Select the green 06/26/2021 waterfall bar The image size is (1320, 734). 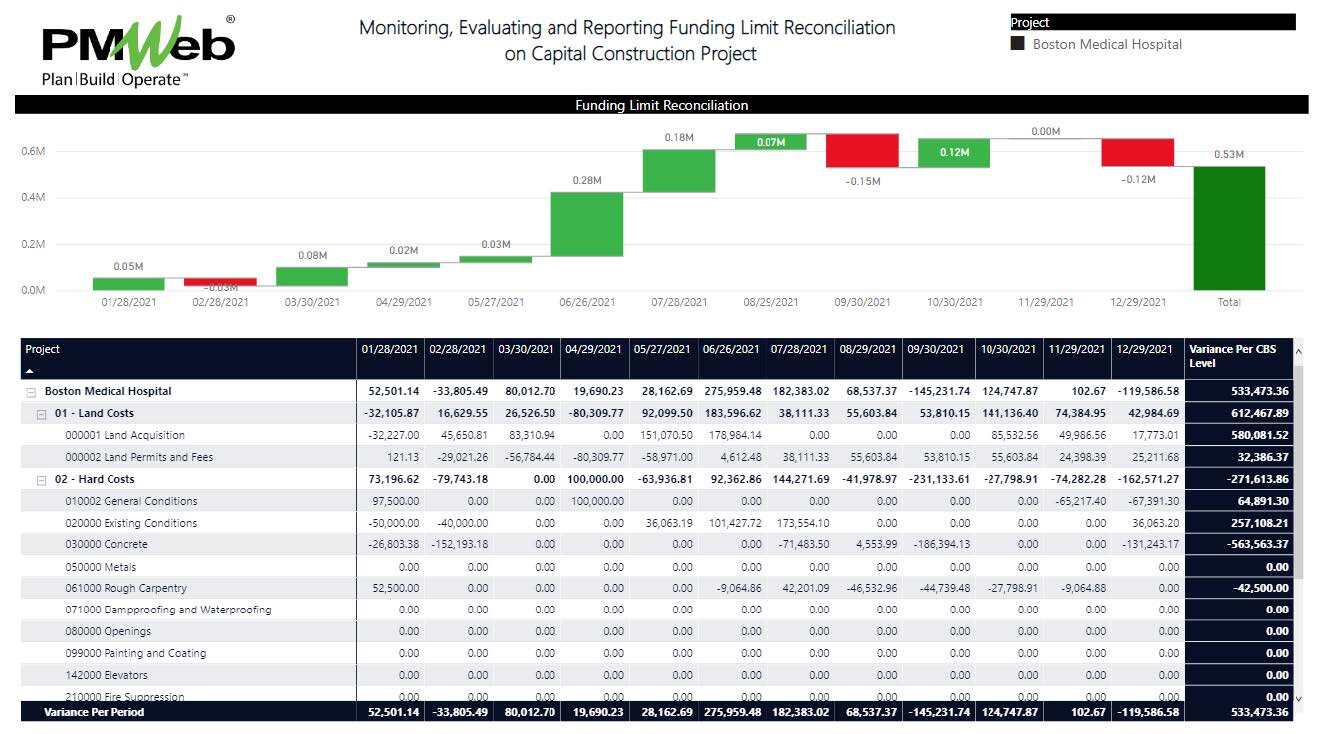pyautogui.click(x=587, y=224)
